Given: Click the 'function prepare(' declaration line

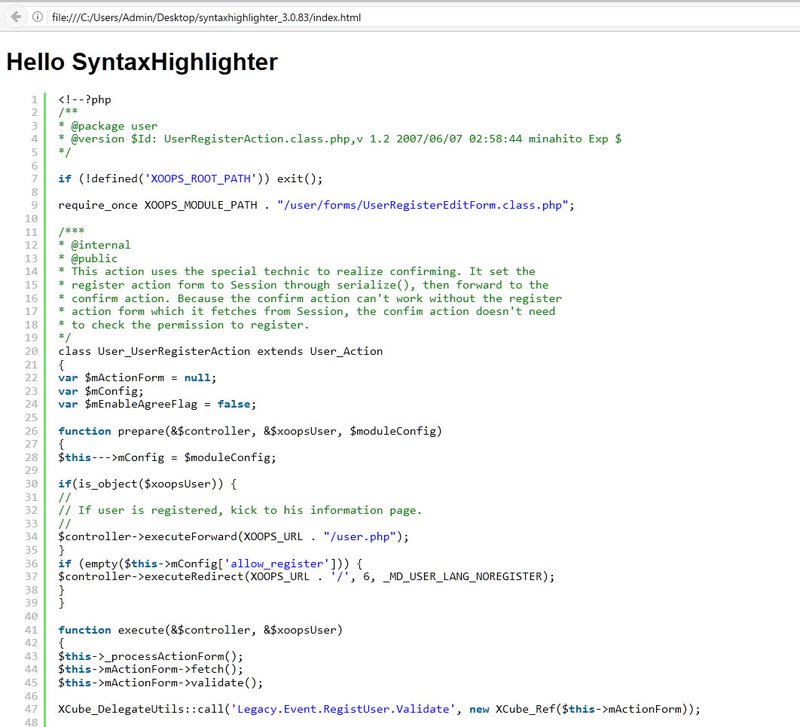Looking at the screenshot, I should pyautogui.click(x=250, y=431).
